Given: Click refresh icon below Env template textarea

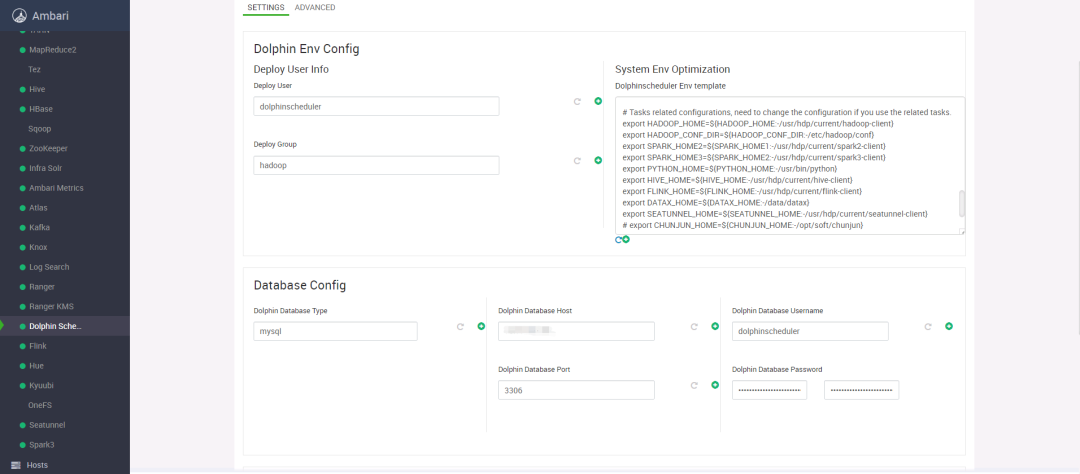Looking at the screenshot, I should (x=619, y=240).
